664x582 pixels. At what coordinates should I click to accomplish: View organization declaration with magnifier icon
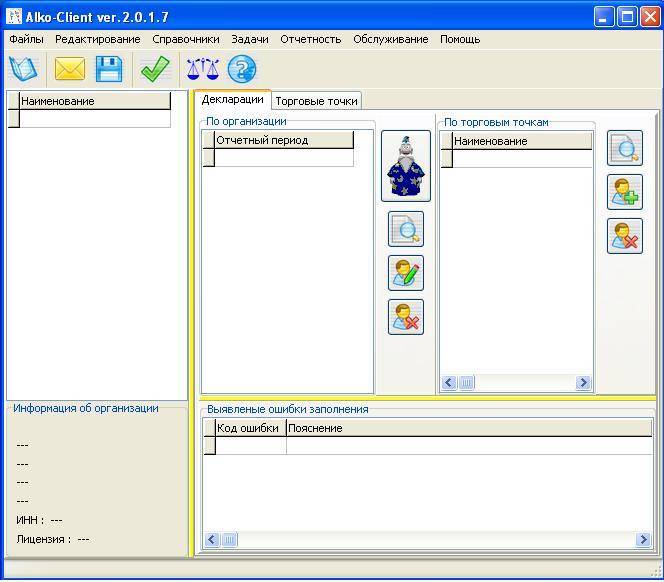(406, 229)
